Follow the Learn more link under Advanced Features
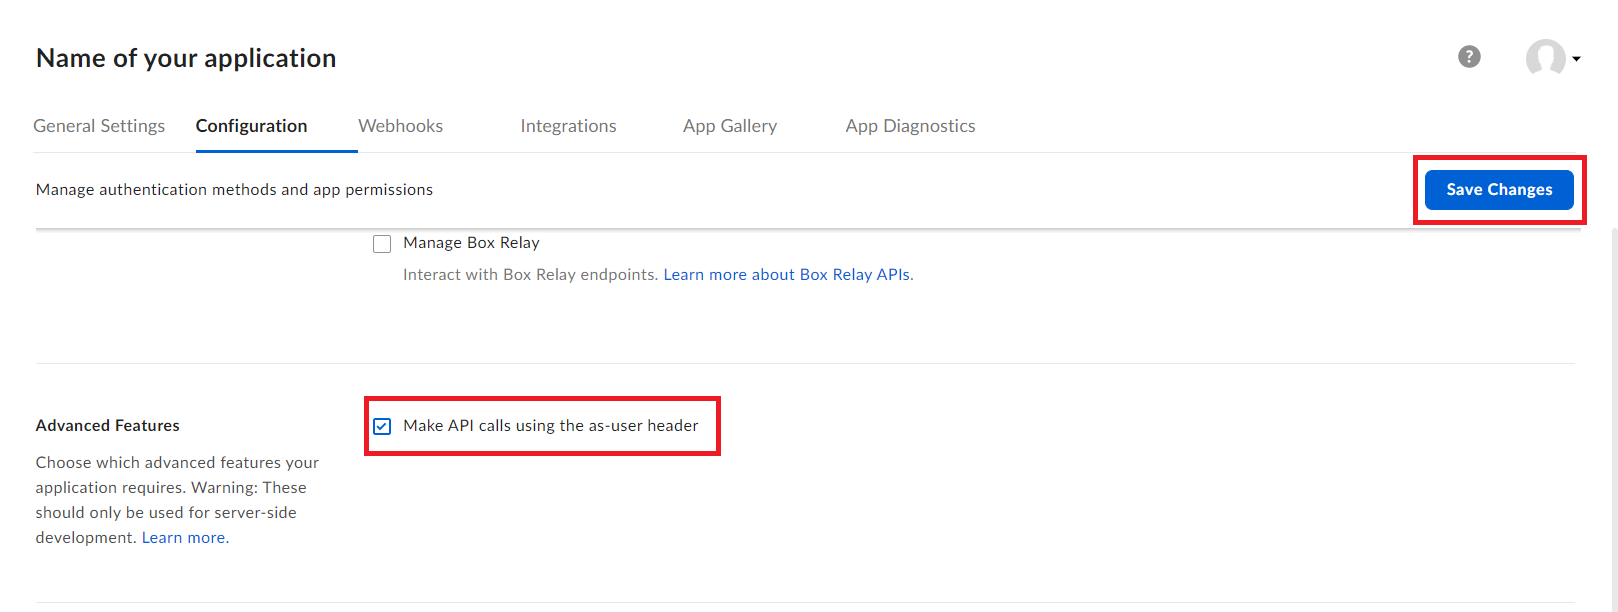This screenshot has height=612, width=1618. pos(184,538)
